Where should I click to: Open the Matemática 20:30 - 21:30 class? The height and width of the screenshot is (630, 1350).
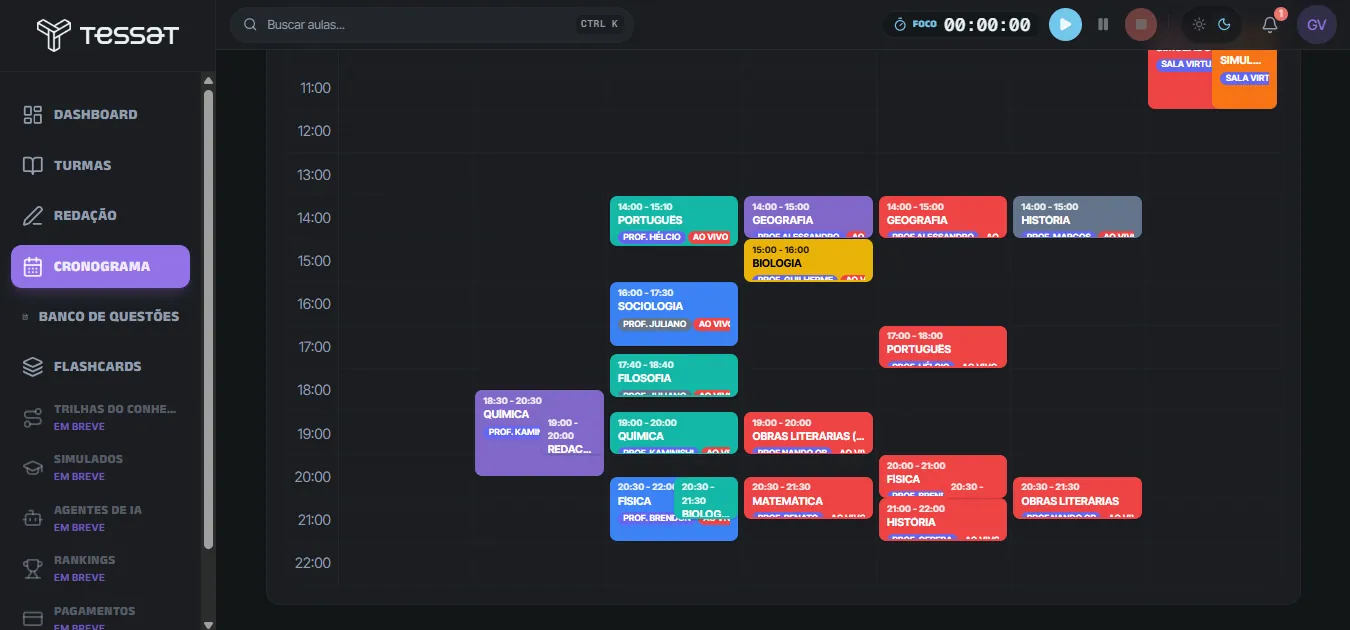[808, 498]
